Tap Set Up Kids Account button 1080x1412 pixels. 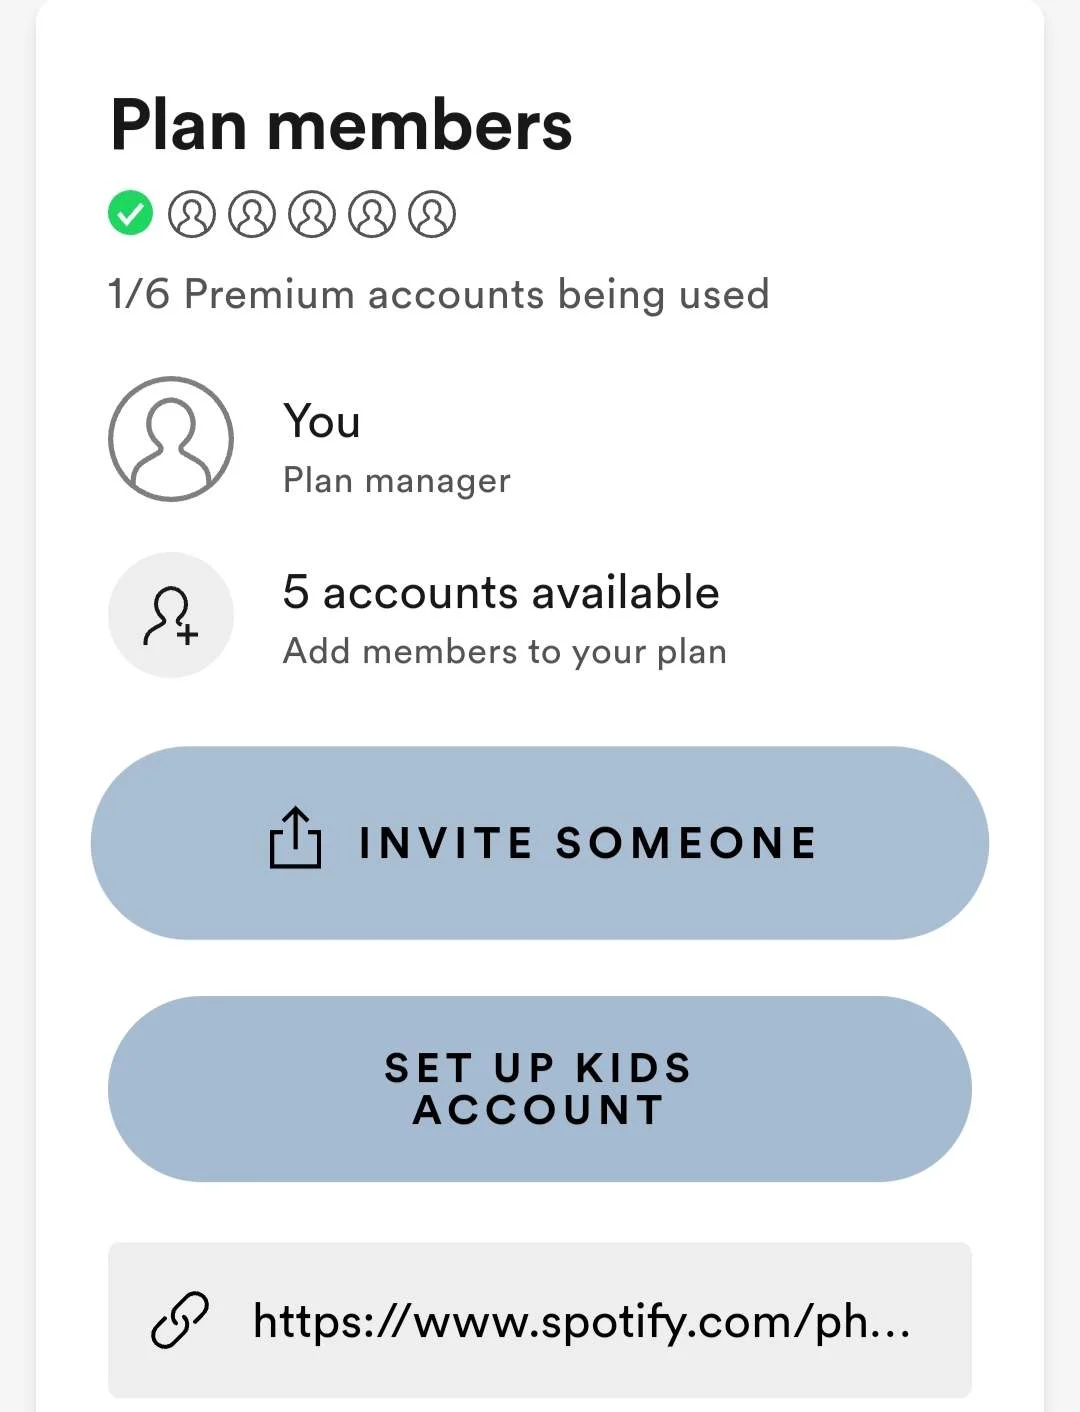click(540, 1089)
